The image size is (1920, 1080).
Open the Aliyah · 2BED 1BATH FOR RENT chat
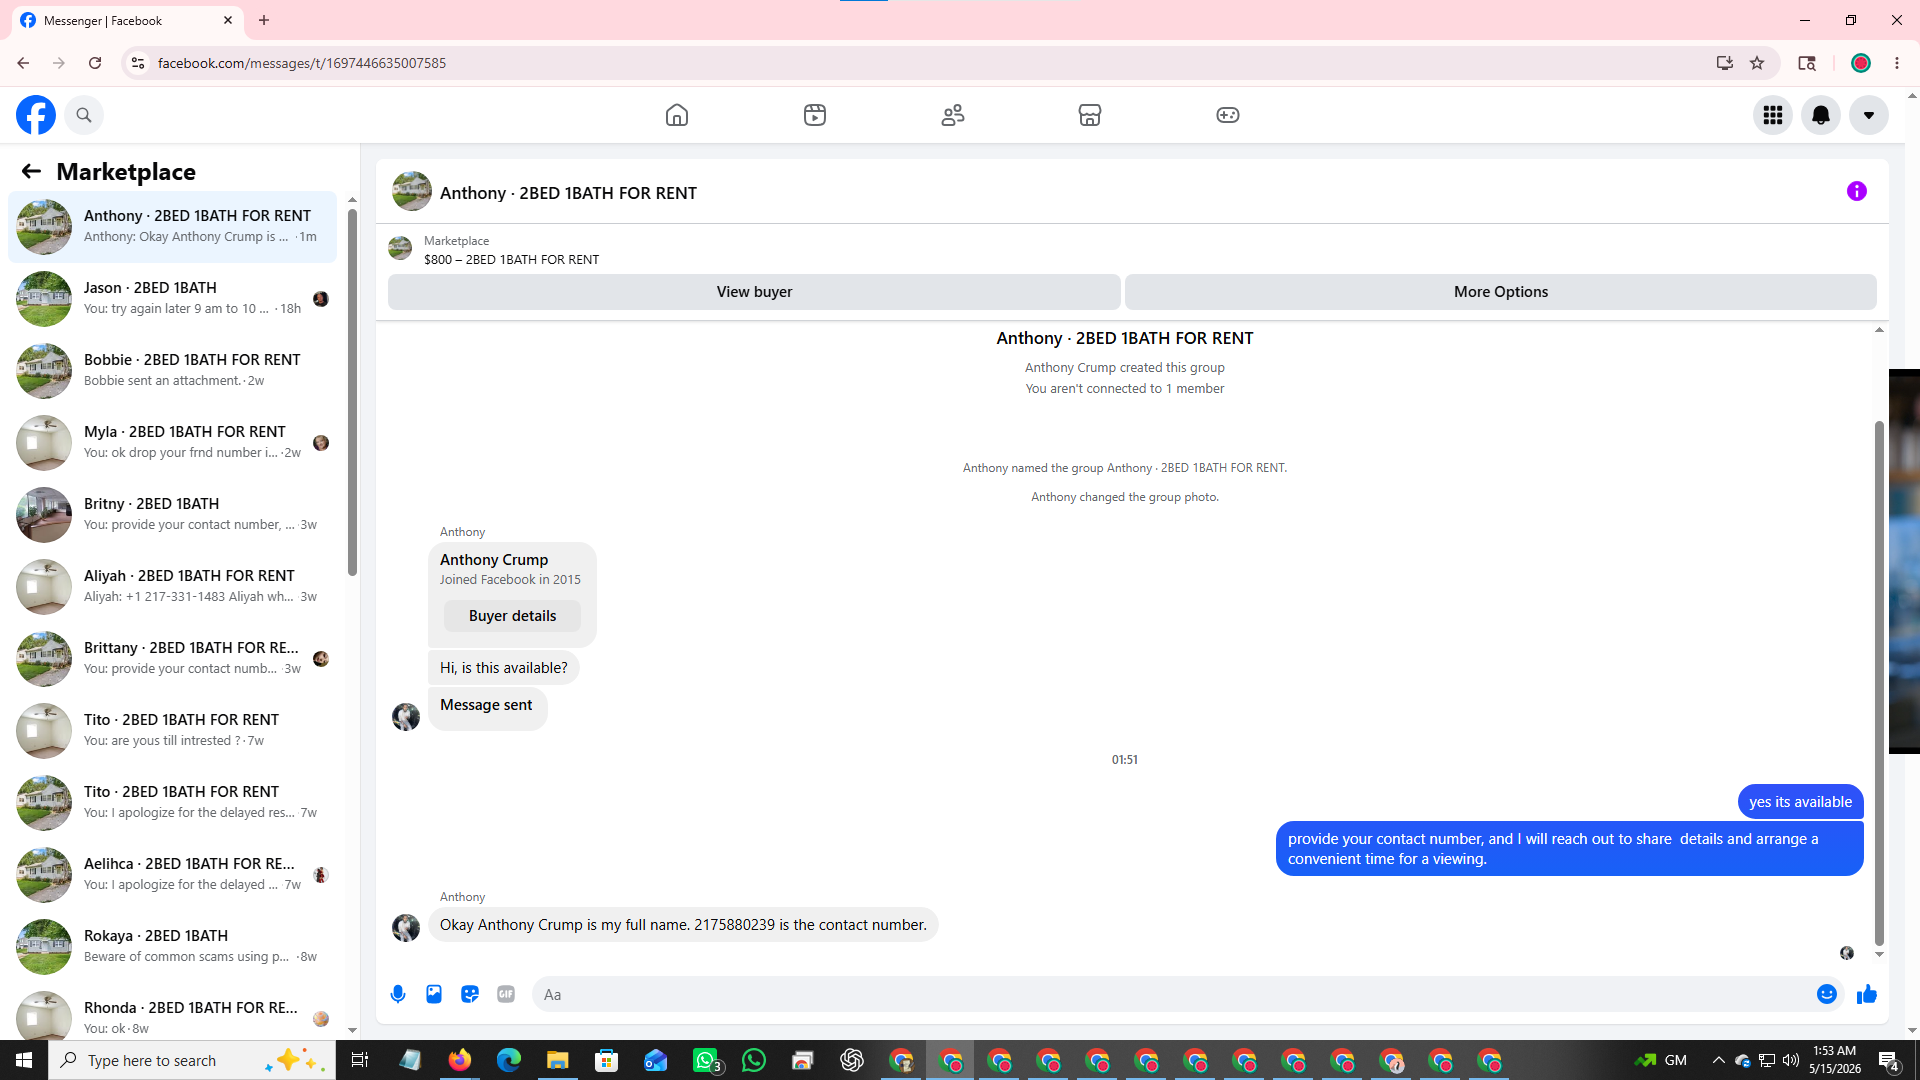click(173, 587)
